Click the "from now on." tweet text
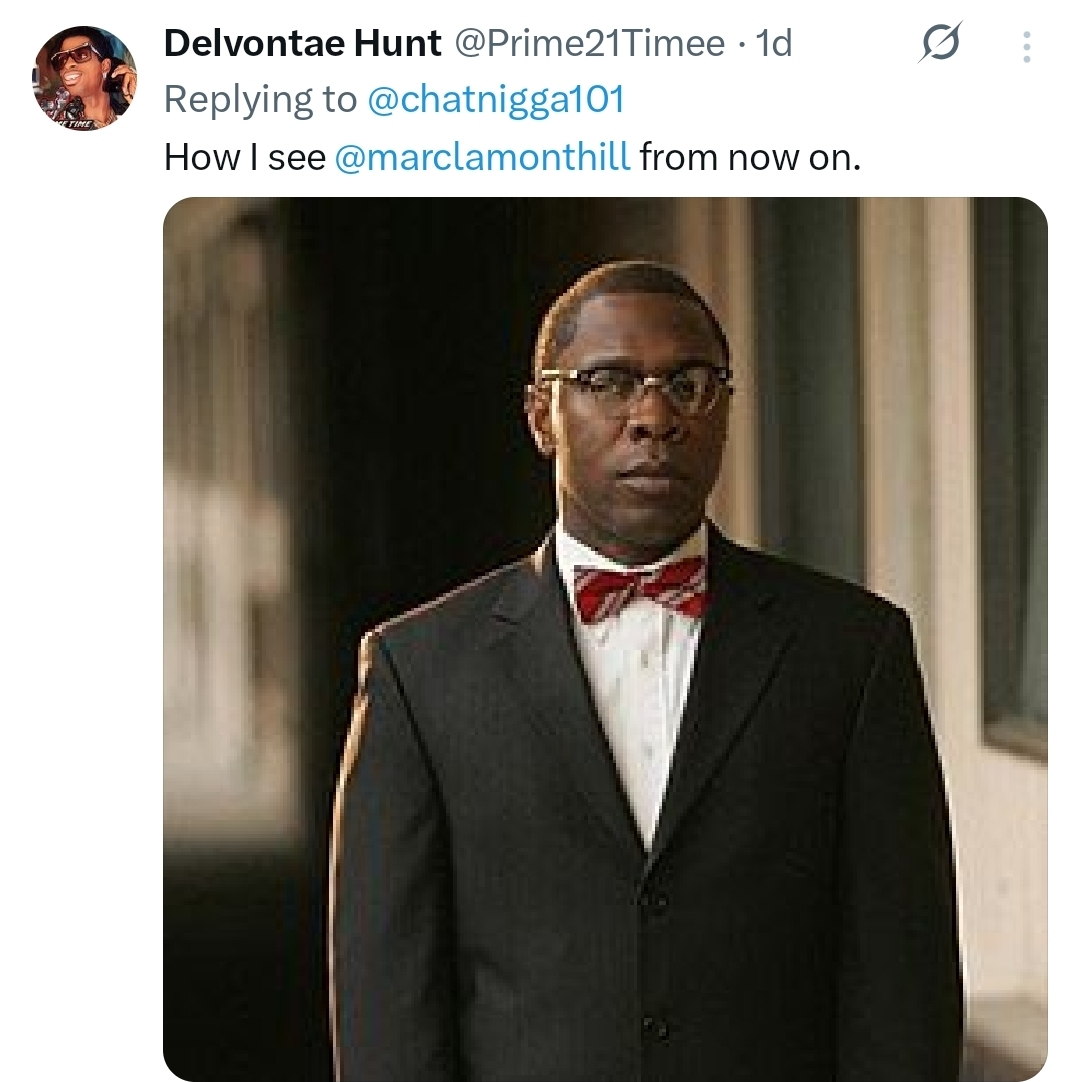This screenshot has width=1079, height=1082. click(750, 157)
